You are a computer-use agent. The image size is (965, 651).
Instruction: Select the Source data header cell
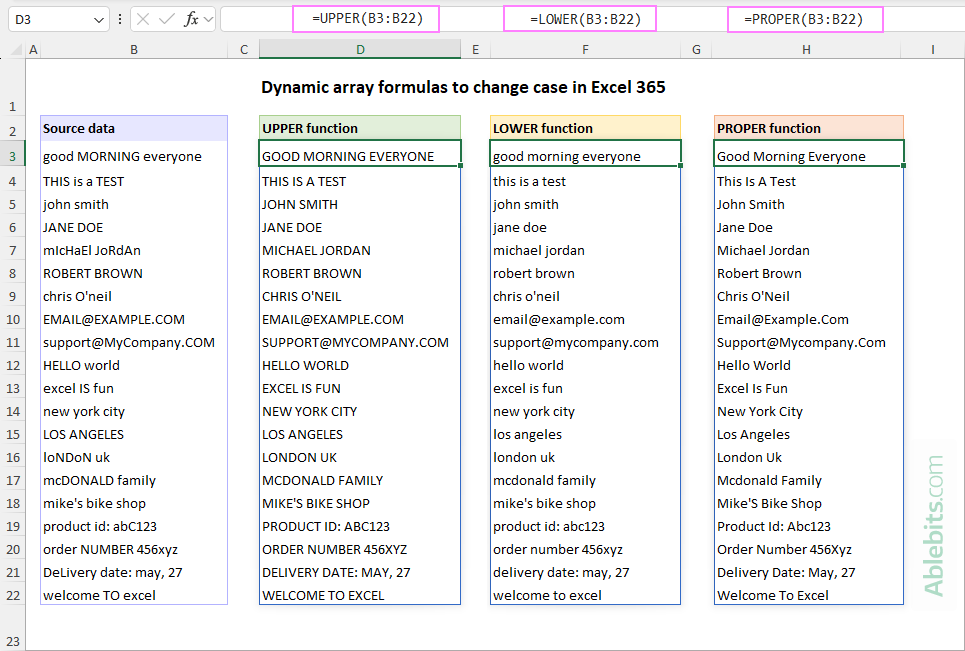click(133, 127)
